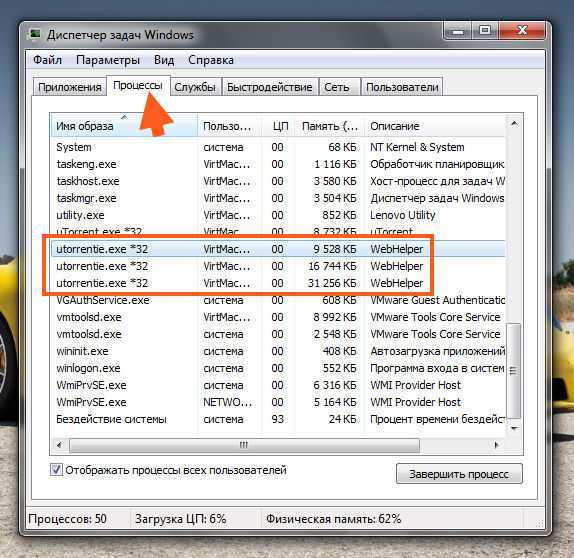Screen dimensions: 574x558
Task: Close the Диспетчер задач window
Action: click(522, 31)
